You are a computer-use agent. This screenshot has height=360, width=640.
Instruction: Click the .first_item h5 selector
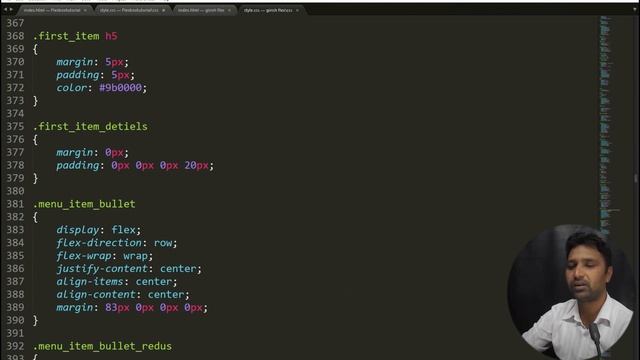point(75,36)
